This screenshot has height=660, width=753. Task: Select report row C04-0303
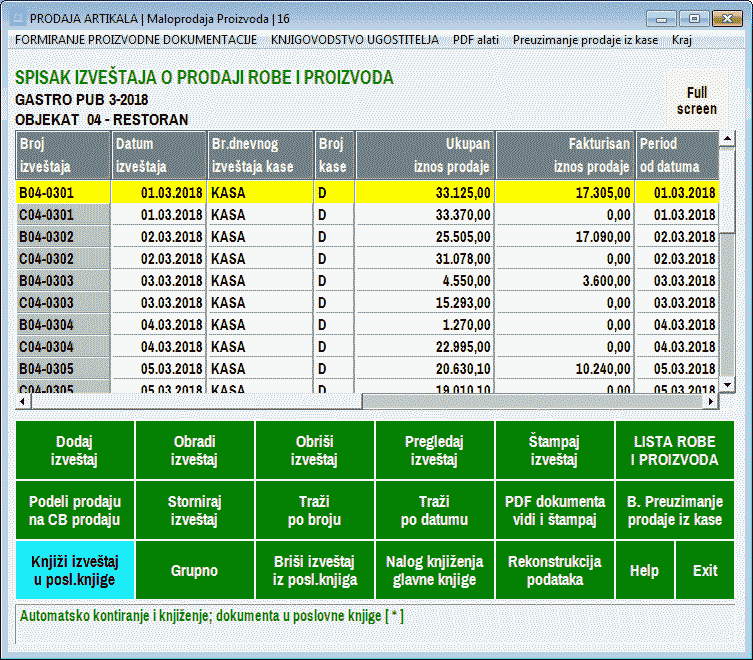(367, 303)
